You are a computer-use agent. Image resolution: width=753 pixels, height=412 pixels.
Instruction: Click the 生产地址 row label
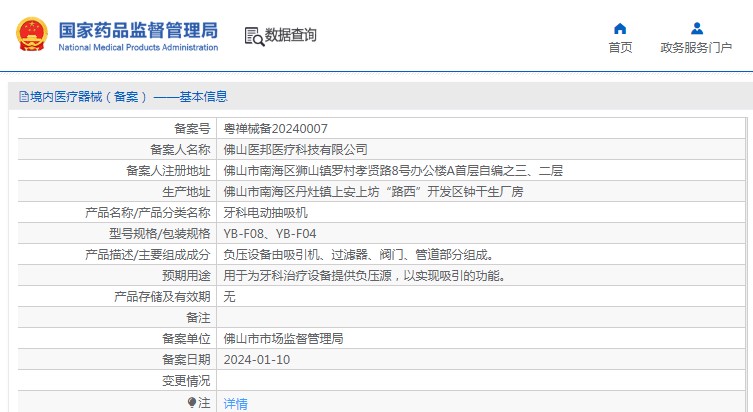[186, 192]
